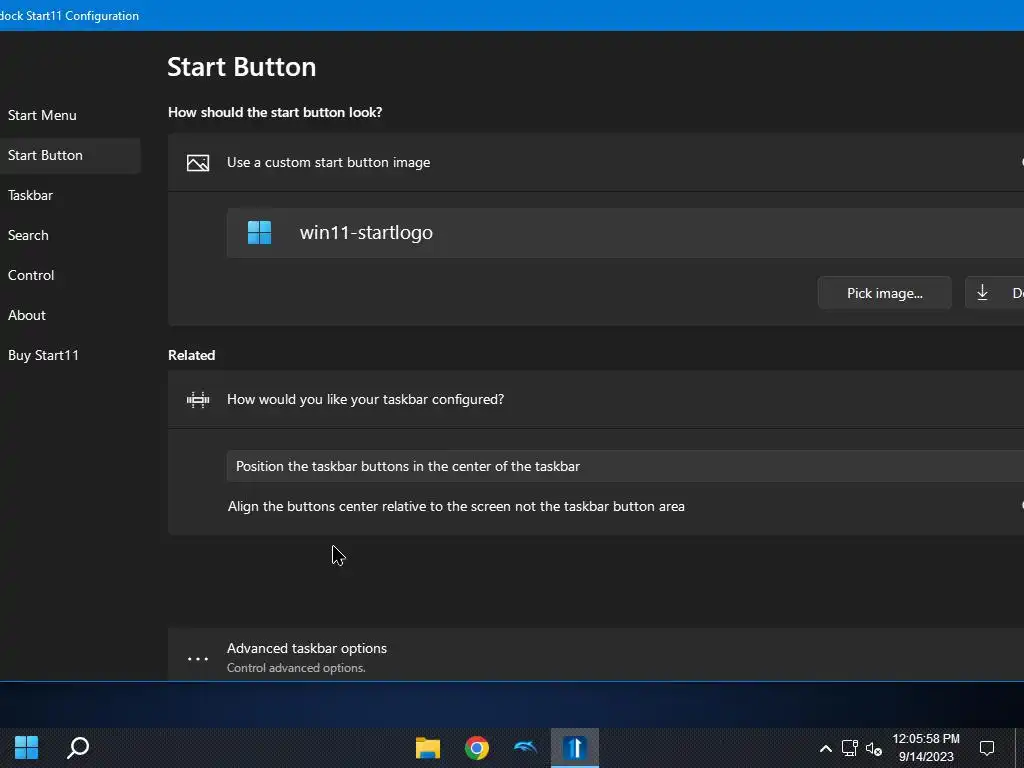Screen dimensions: 1024x768
Task: Click the taskbar configuration icon
Action: (198, 400)
